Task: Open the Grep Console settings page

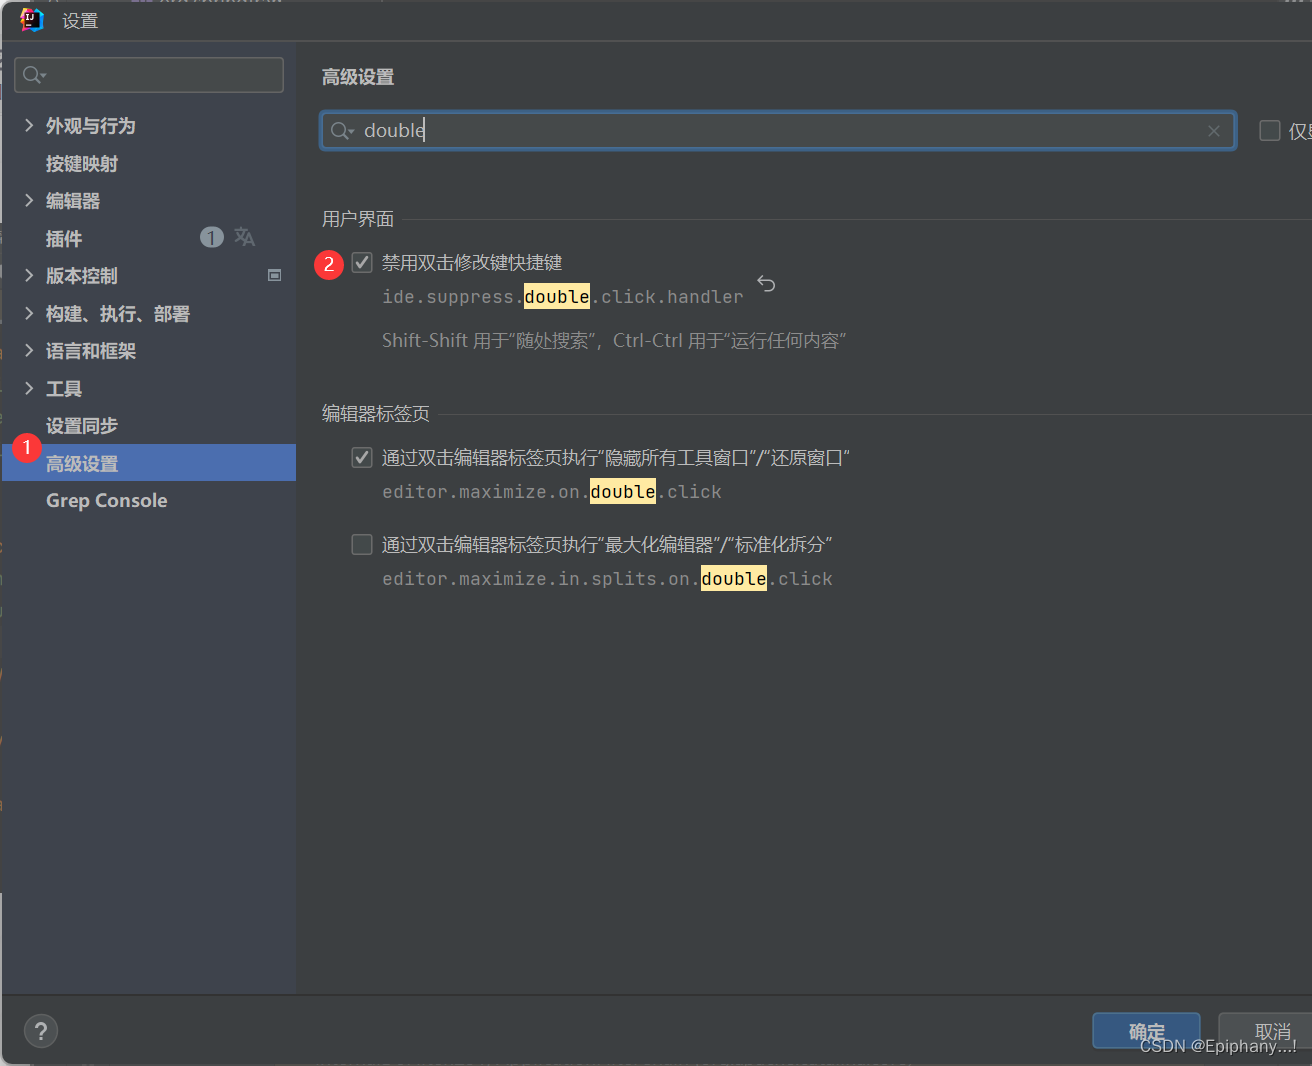Action: pyautogui.click(x=107, y=501)
